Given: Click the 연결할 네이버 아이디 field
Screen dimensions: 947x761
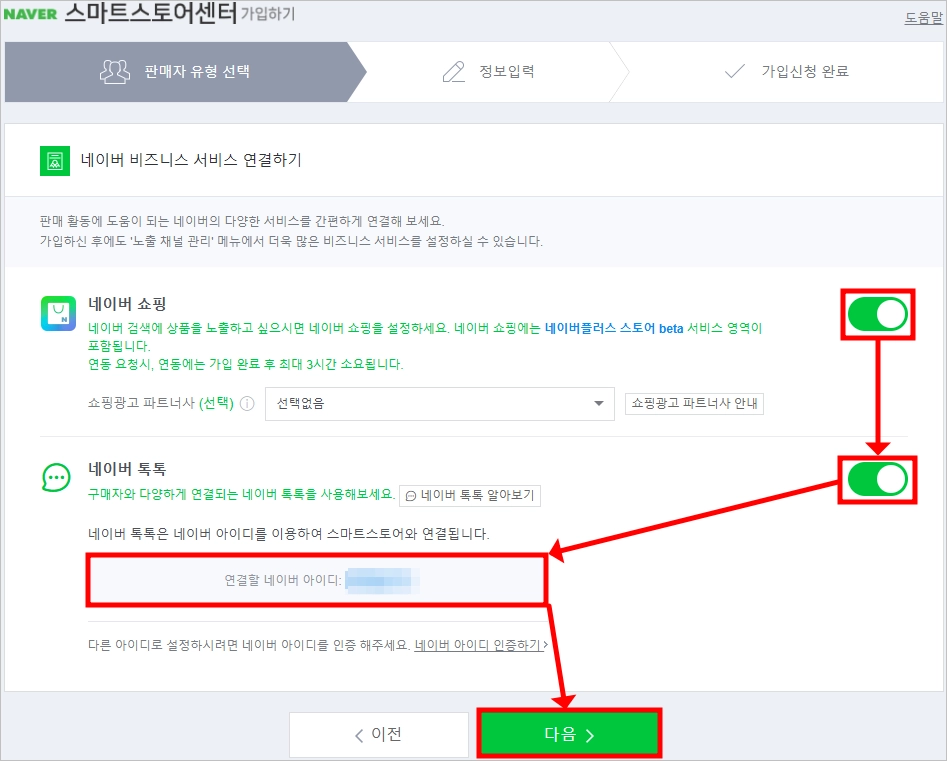Looking at the screenshot, I should 317,580.
